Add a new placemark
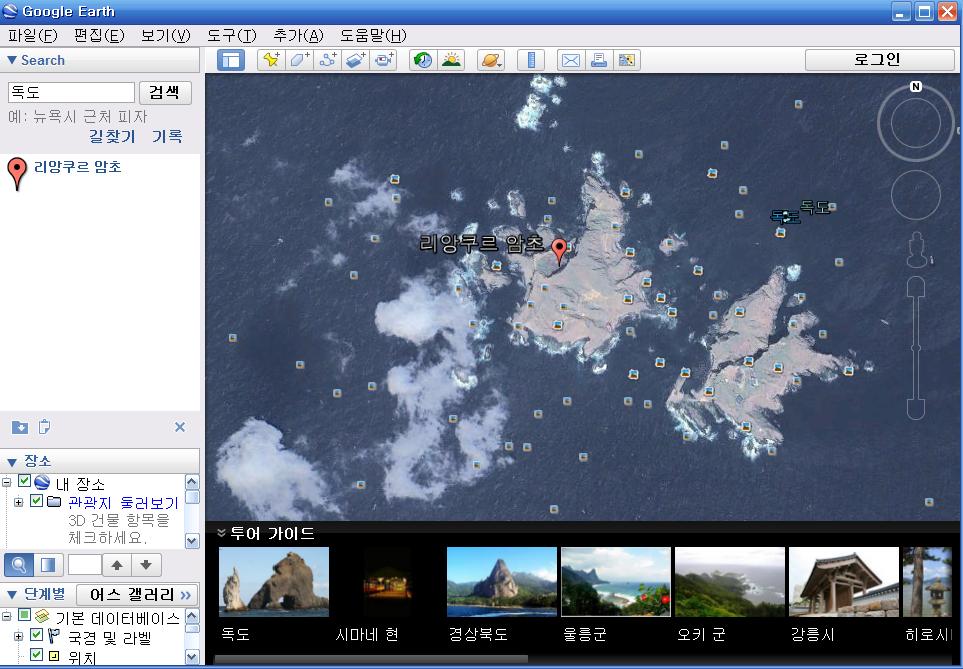Image resolution: width=963 pixels, height=669 pixels. click(270, 60)
